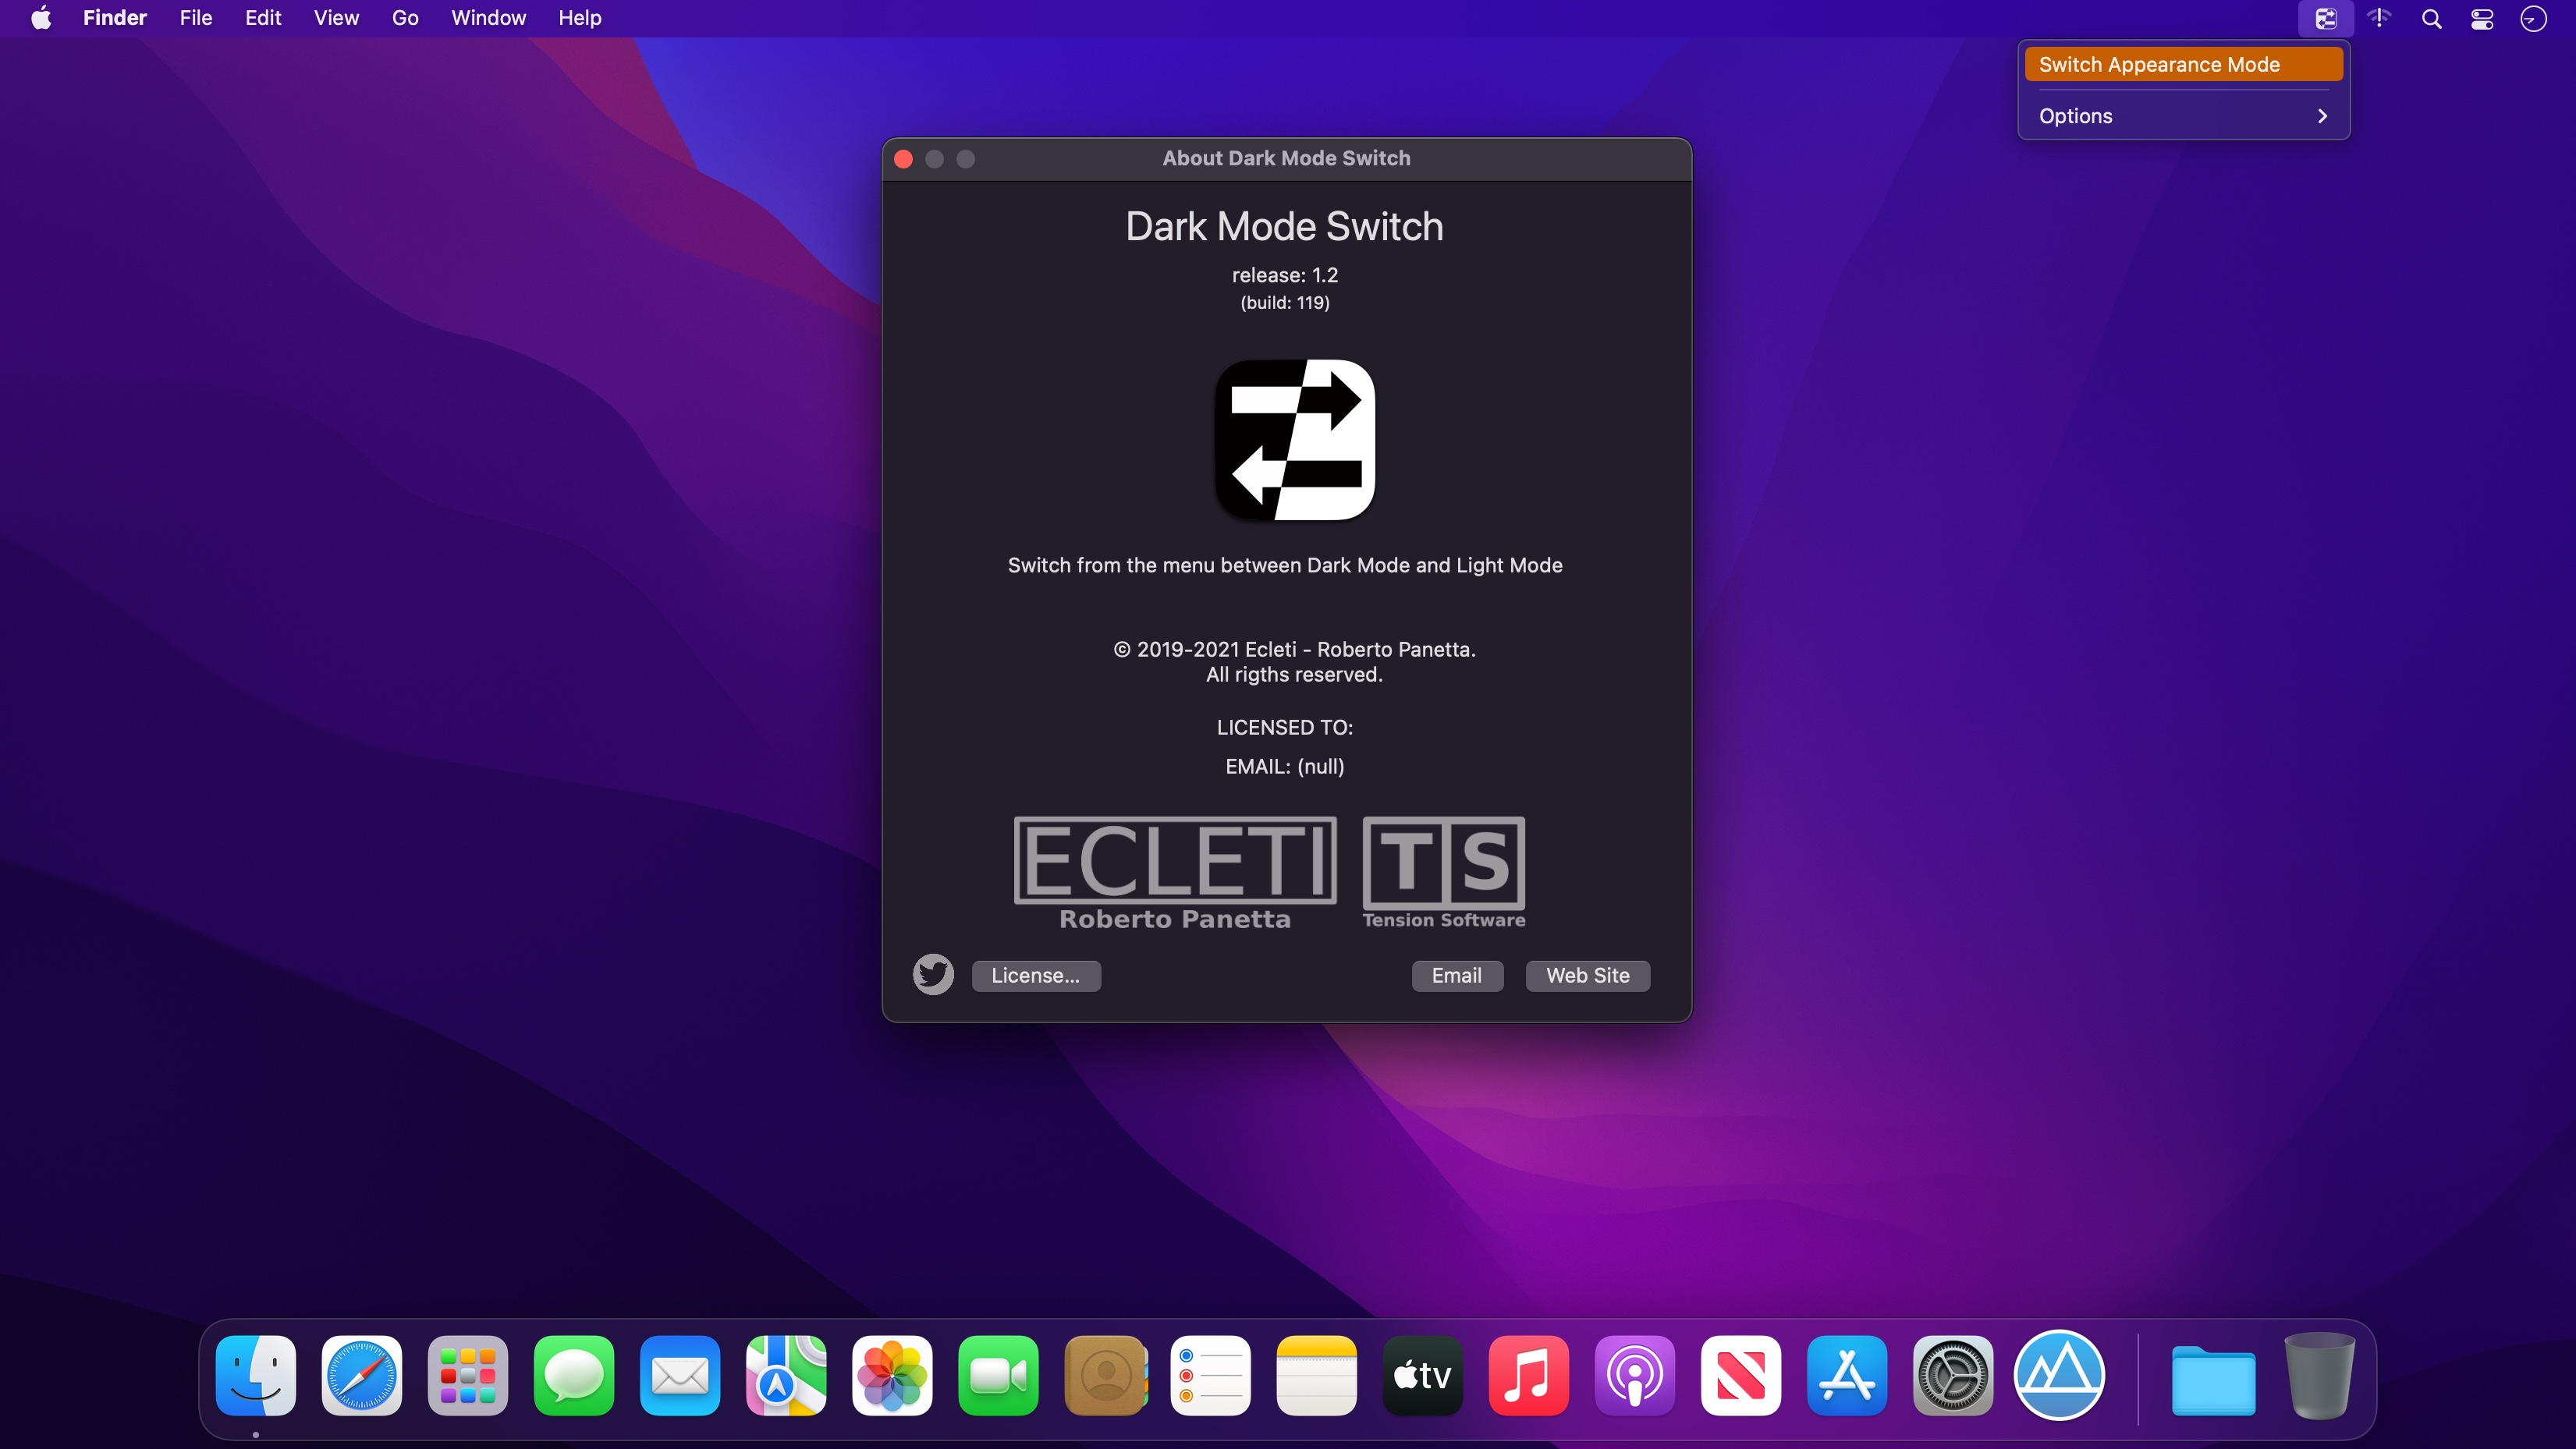The image size is (2576, 1449).
Task: Start FaceTime from the Dock
Action: 998,1376
